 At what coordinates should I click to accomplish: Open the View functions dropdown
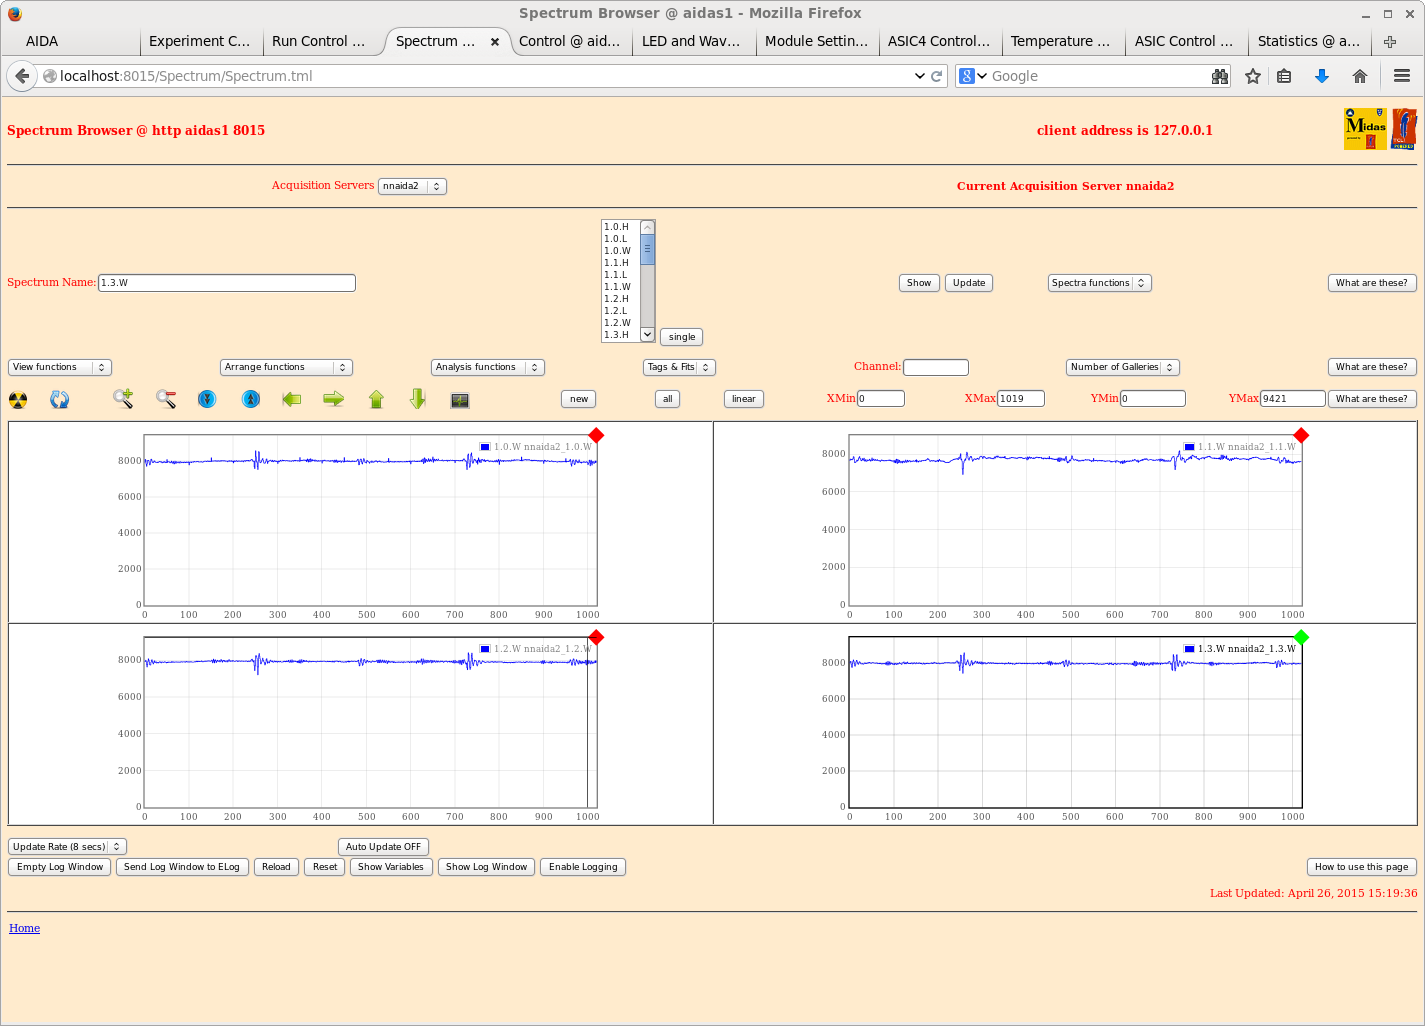tap(60, 367)
